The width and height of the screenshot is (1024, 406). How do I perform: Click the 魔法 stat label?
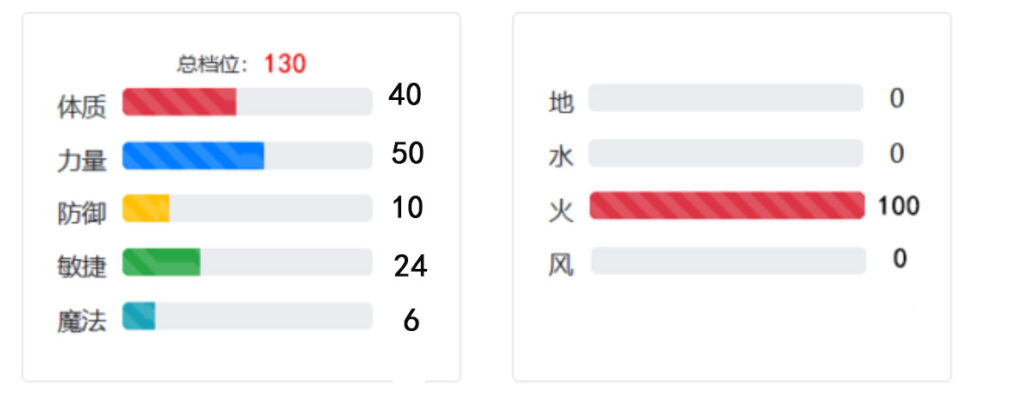(81, 322)
